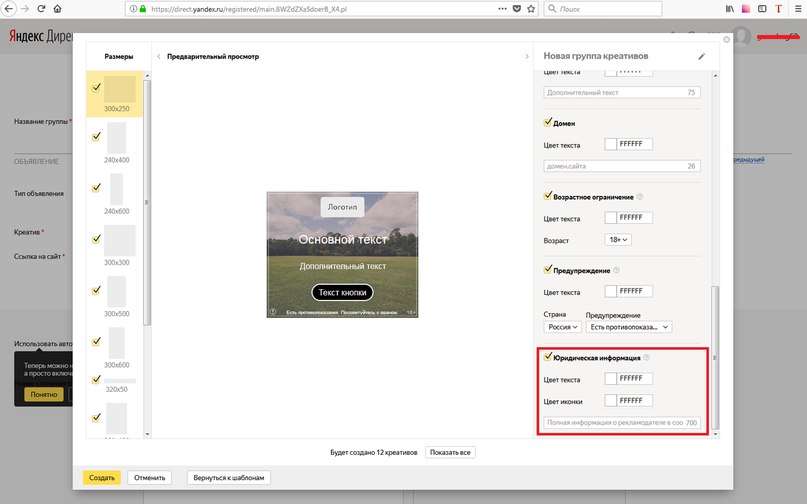
Task: Expand the Предупреждение warning text dropdown
Action: tap(629, 326)
